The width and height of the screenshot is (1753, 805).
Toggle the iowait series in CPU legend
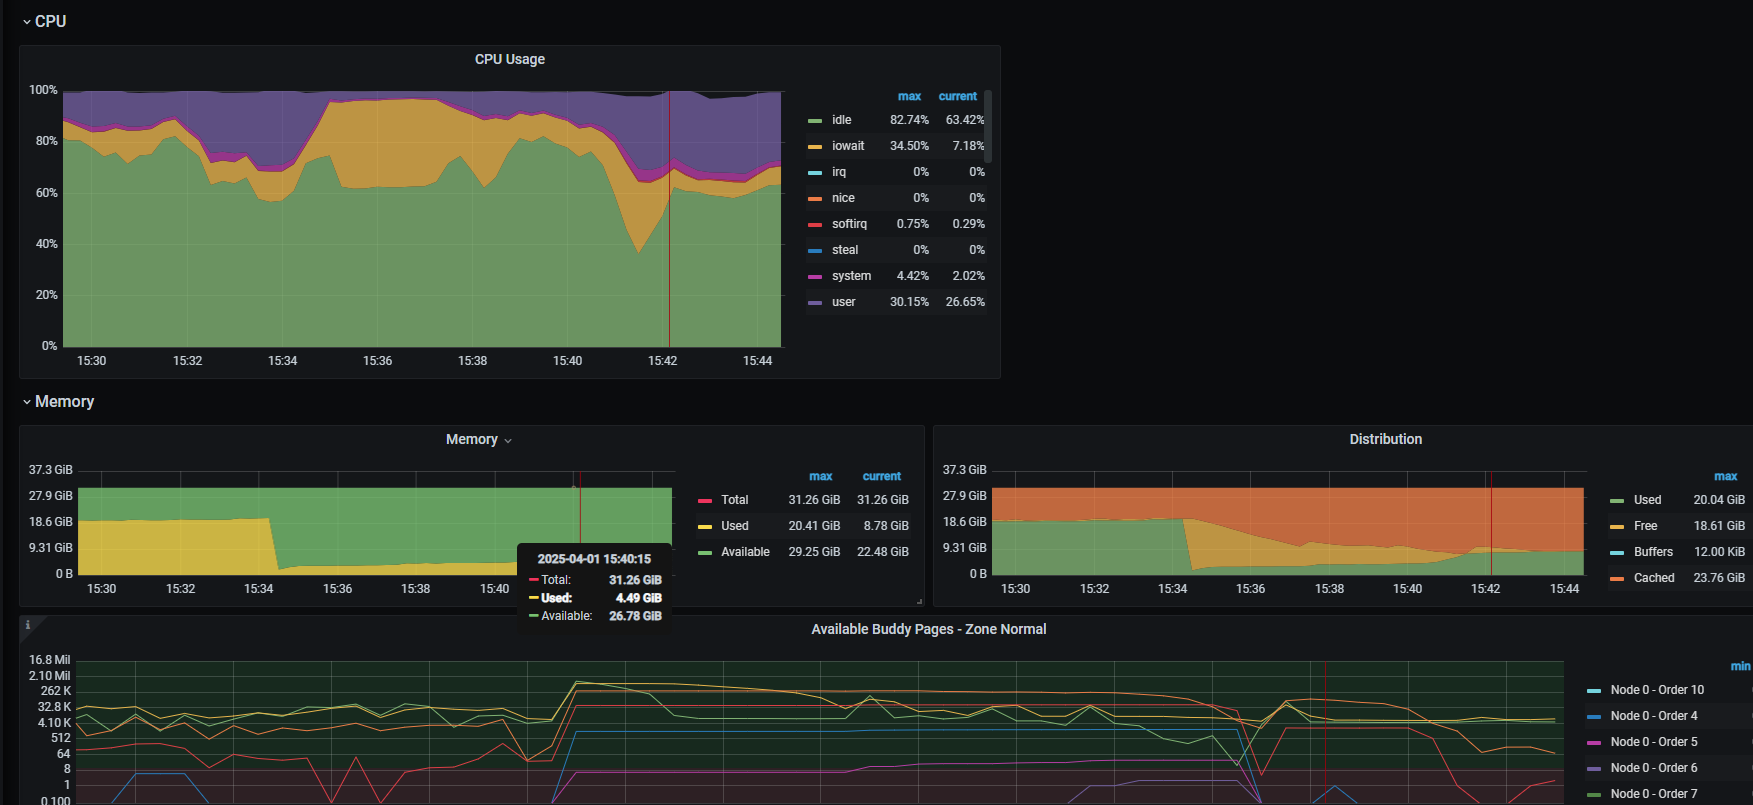847,146
